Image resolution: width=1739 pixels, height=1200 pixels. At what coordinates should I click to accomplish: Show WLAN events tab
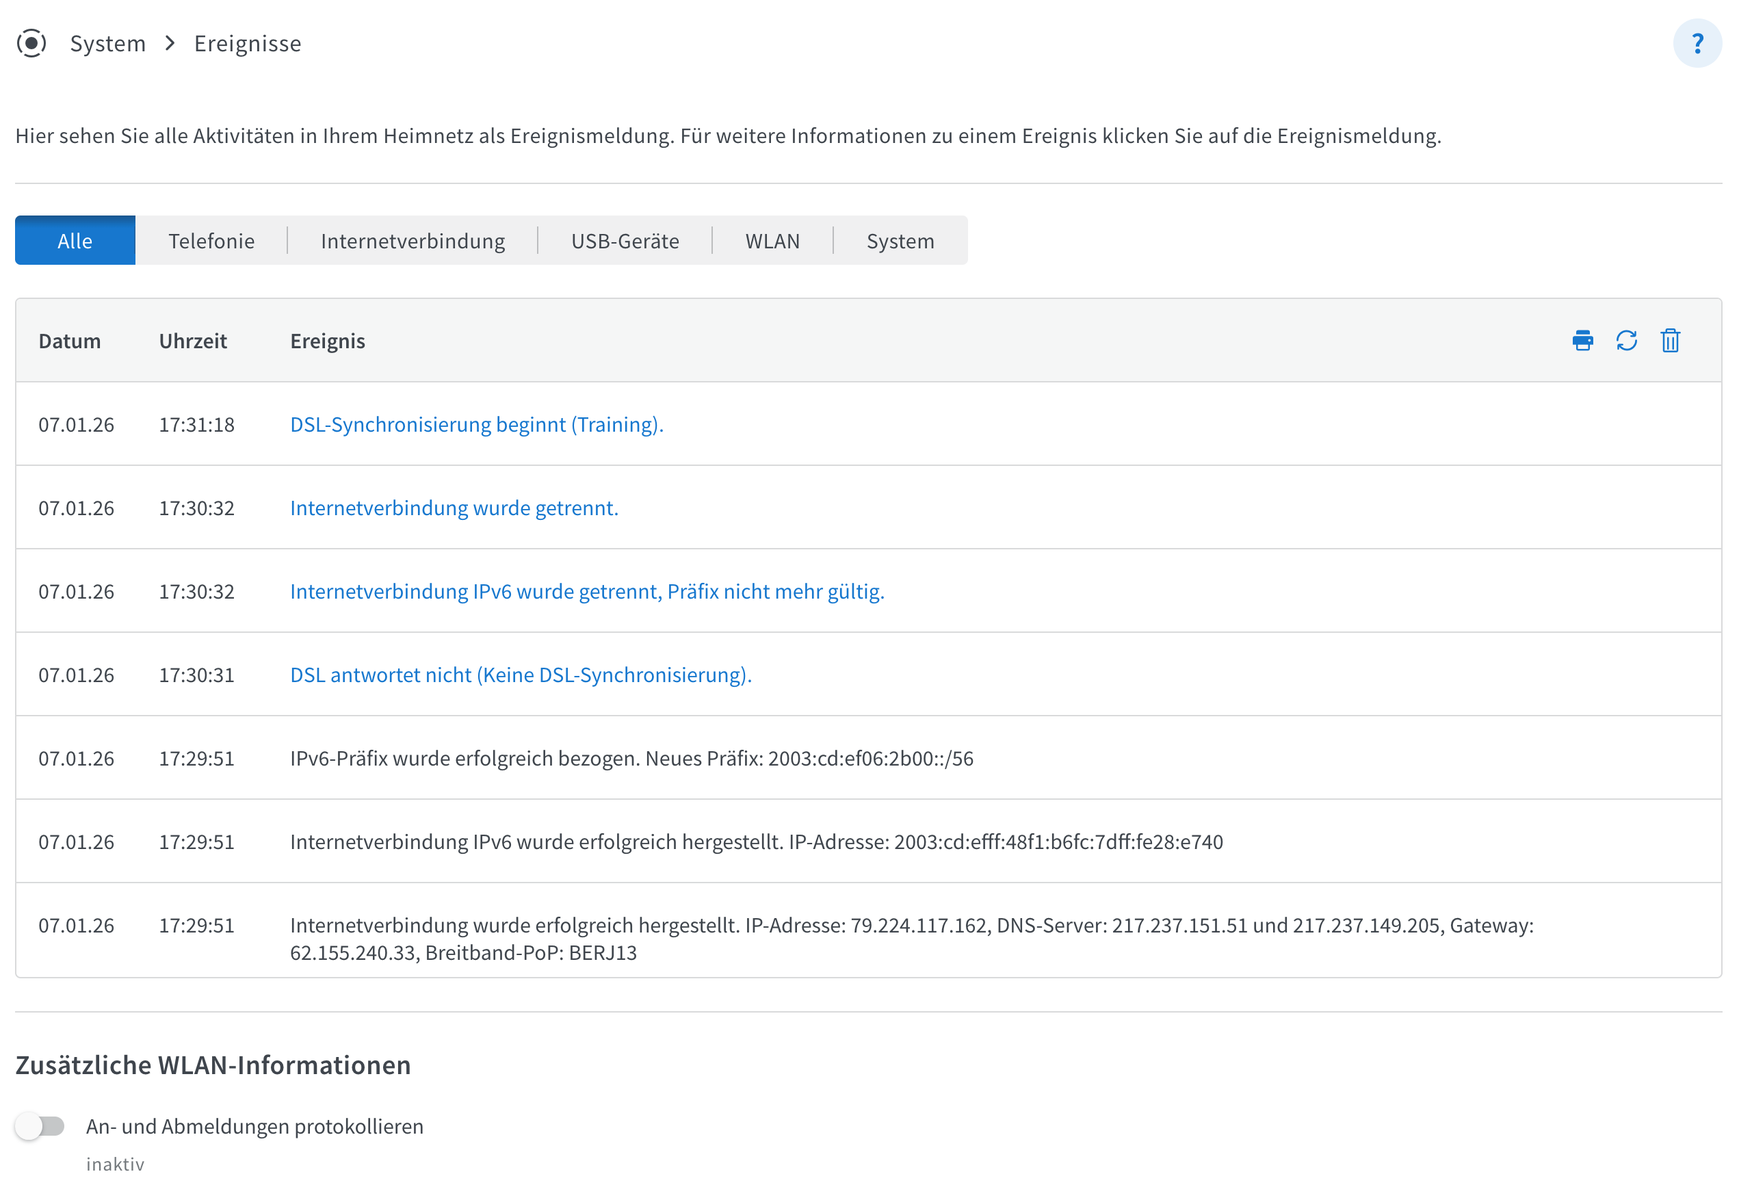pyautogui.click(x=772, y=241)
